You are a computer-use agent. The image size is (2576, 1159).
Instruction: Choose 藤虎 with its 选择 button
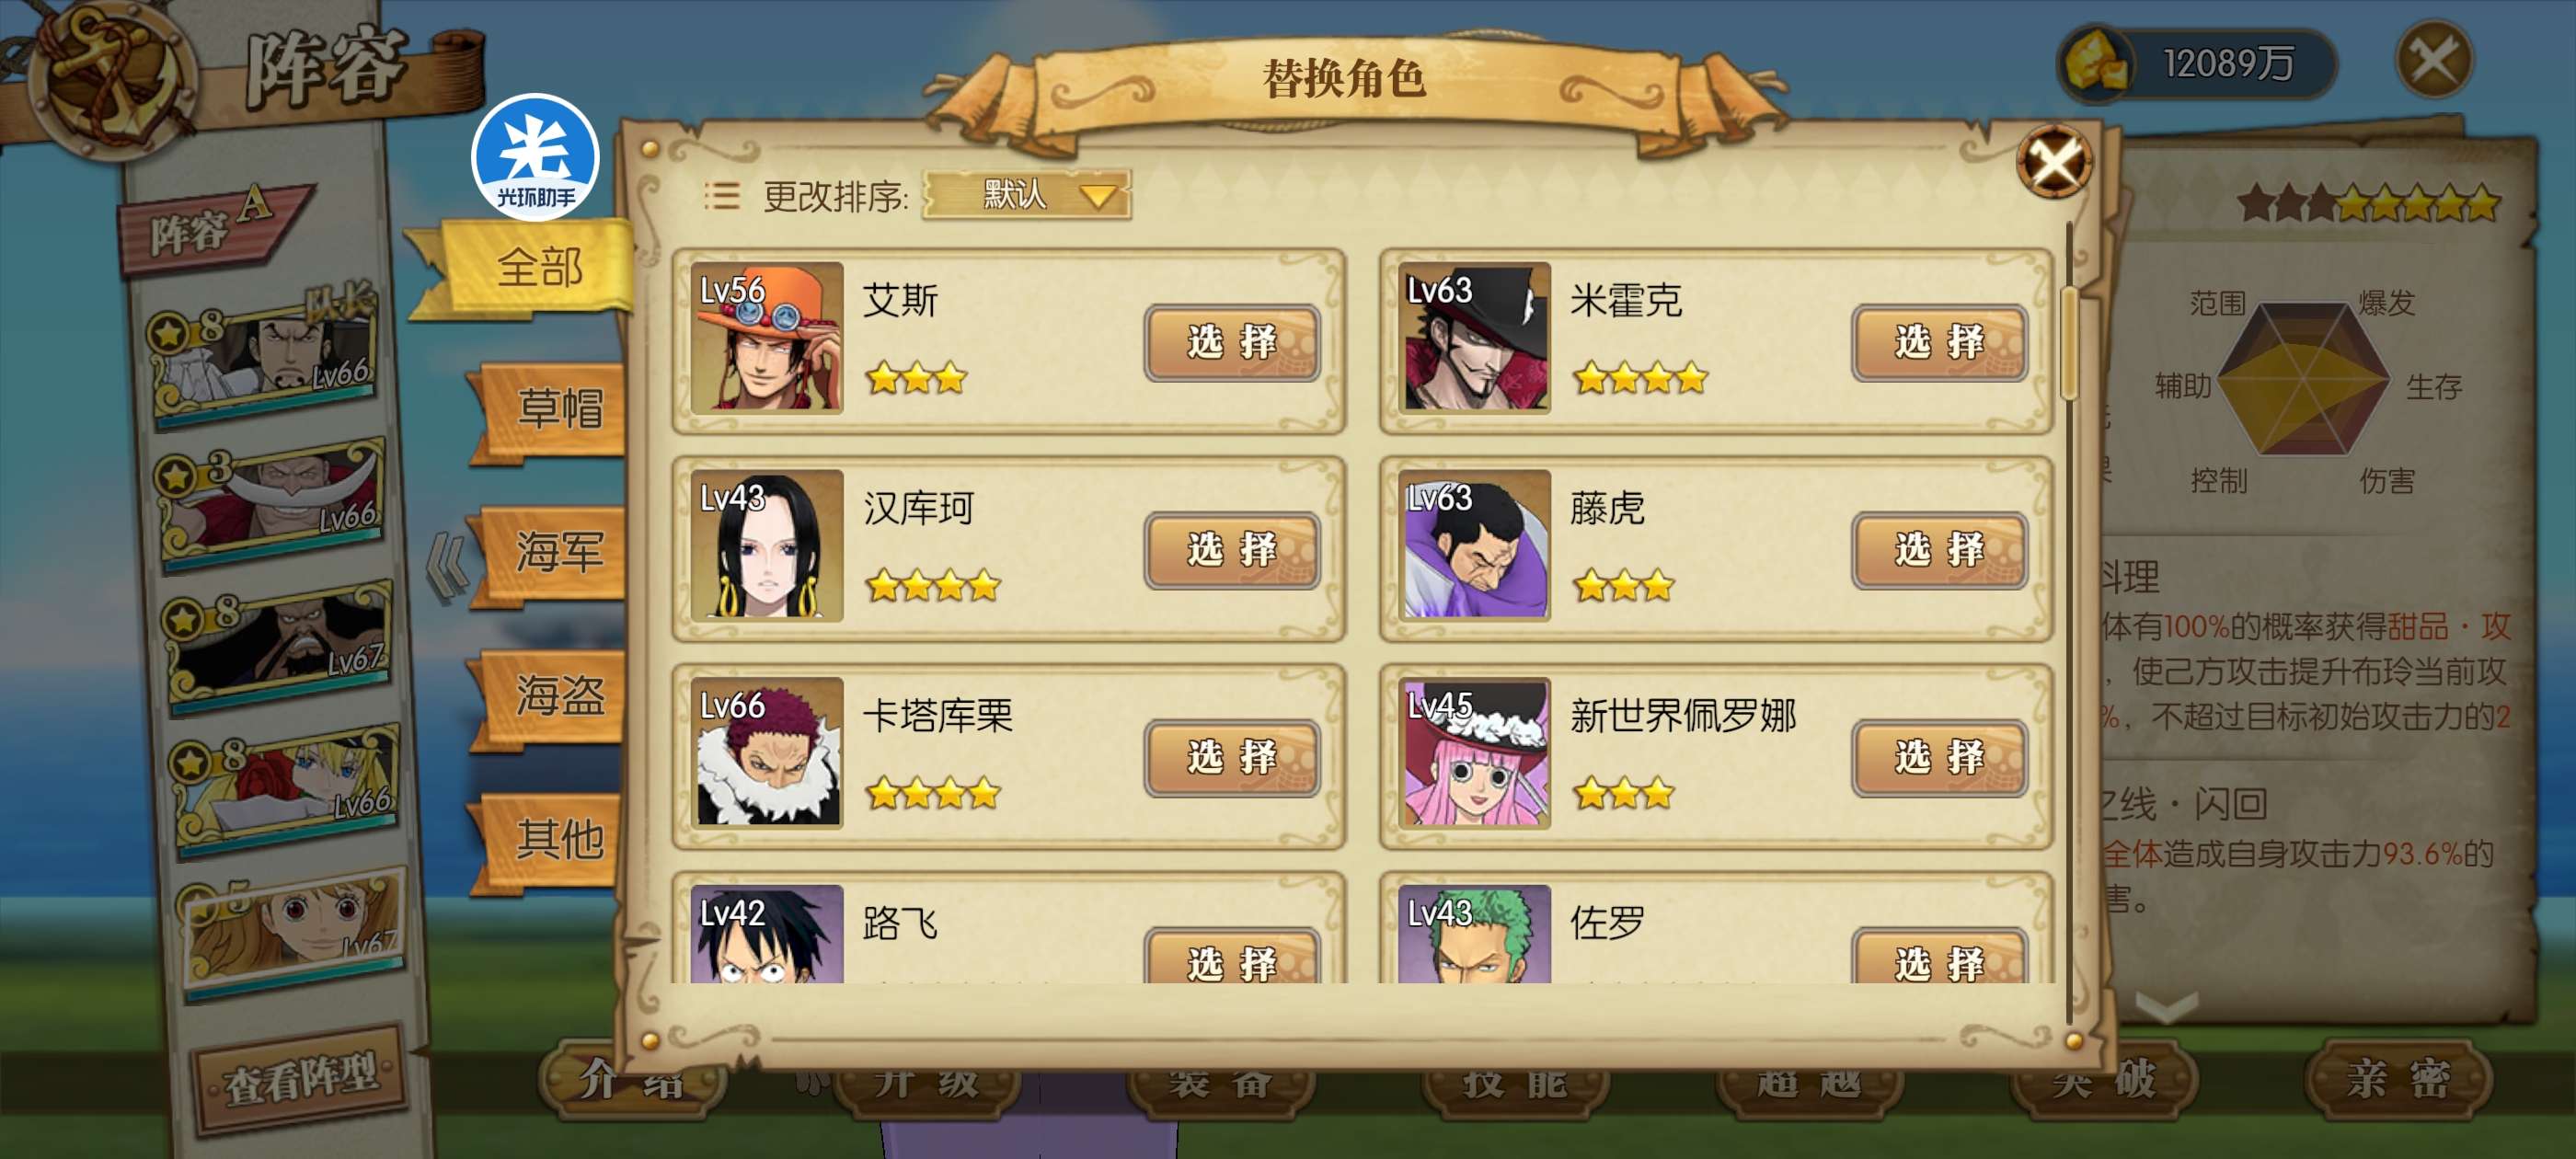click(x=1938, y=550)
